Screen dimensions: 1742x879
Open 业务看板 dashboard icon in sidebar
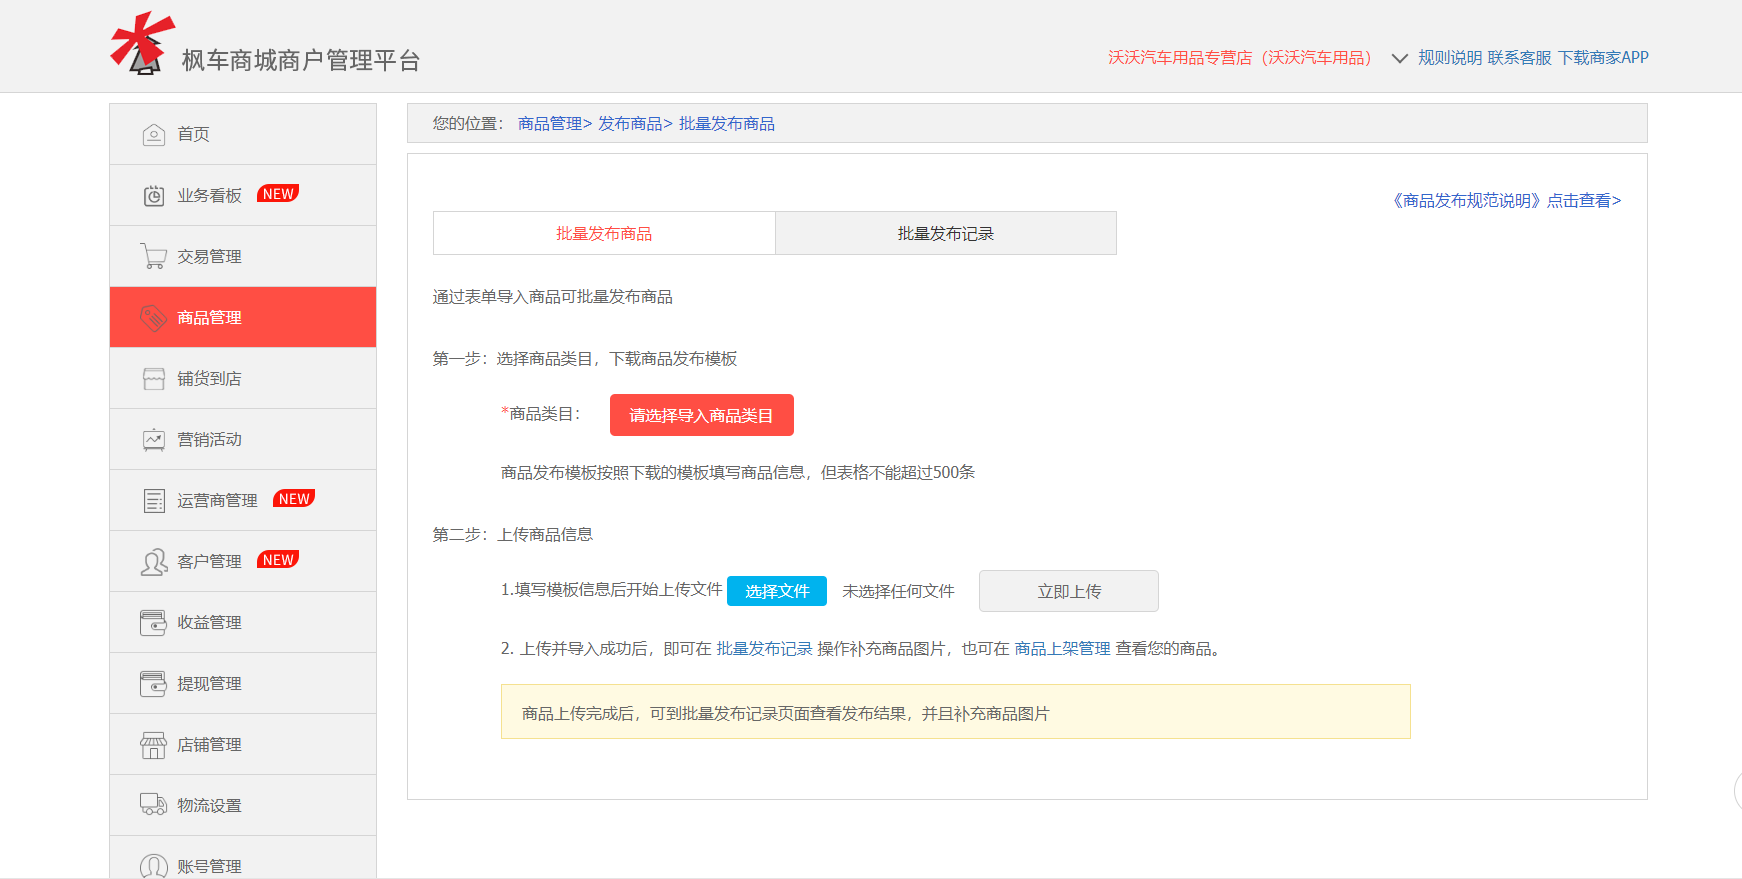pos(153,196)
